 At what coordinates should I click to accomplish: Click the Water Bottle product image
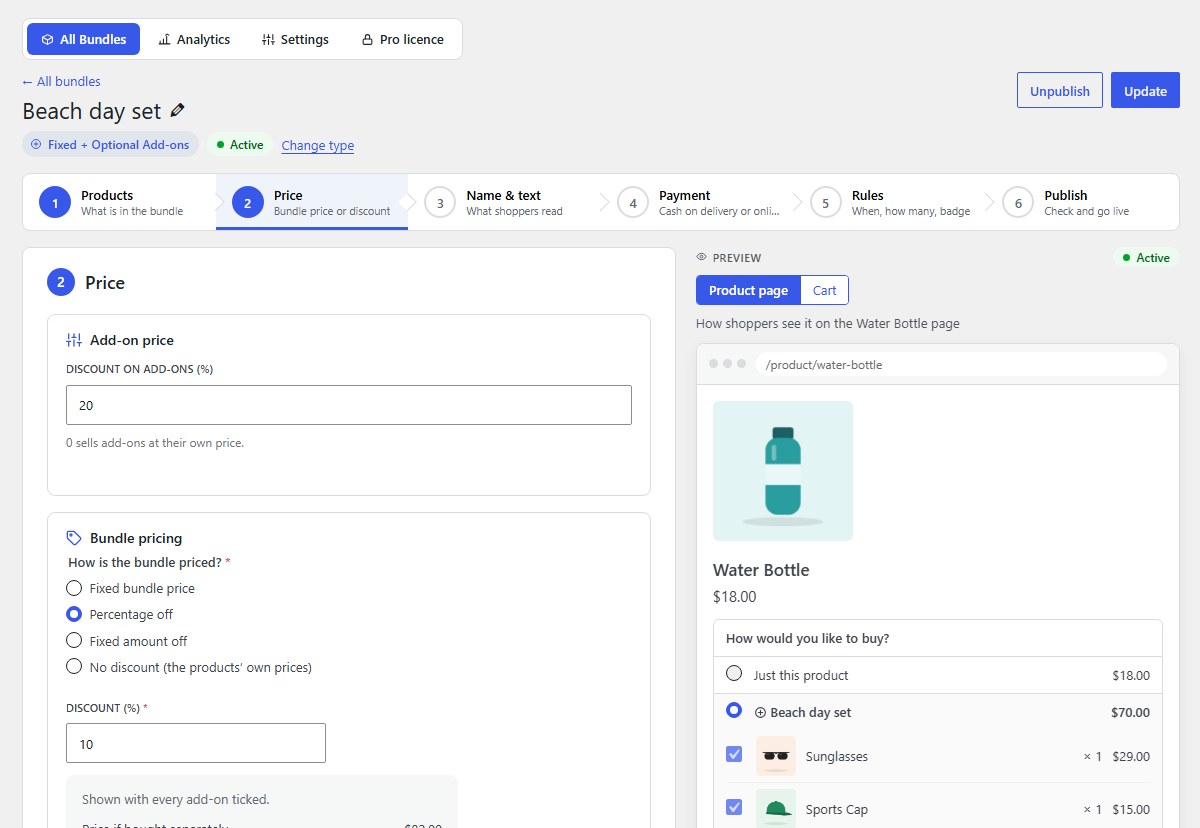click(783, 471)
